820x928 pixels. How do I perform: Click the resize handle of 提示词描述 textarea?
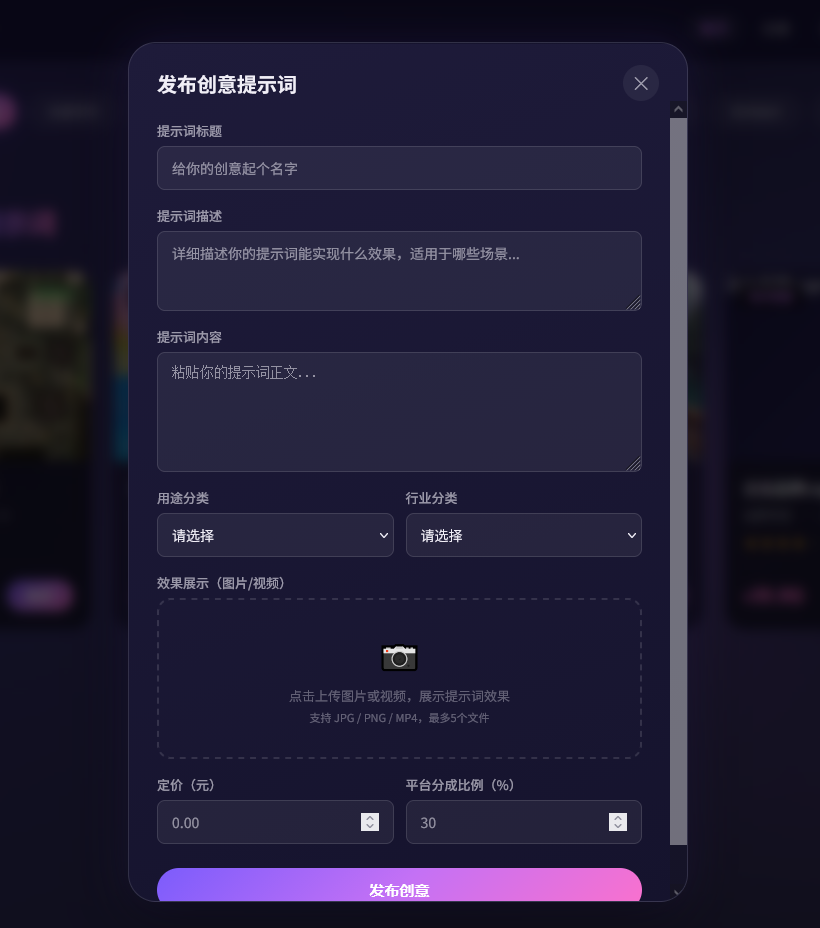[x=634, y=304]
